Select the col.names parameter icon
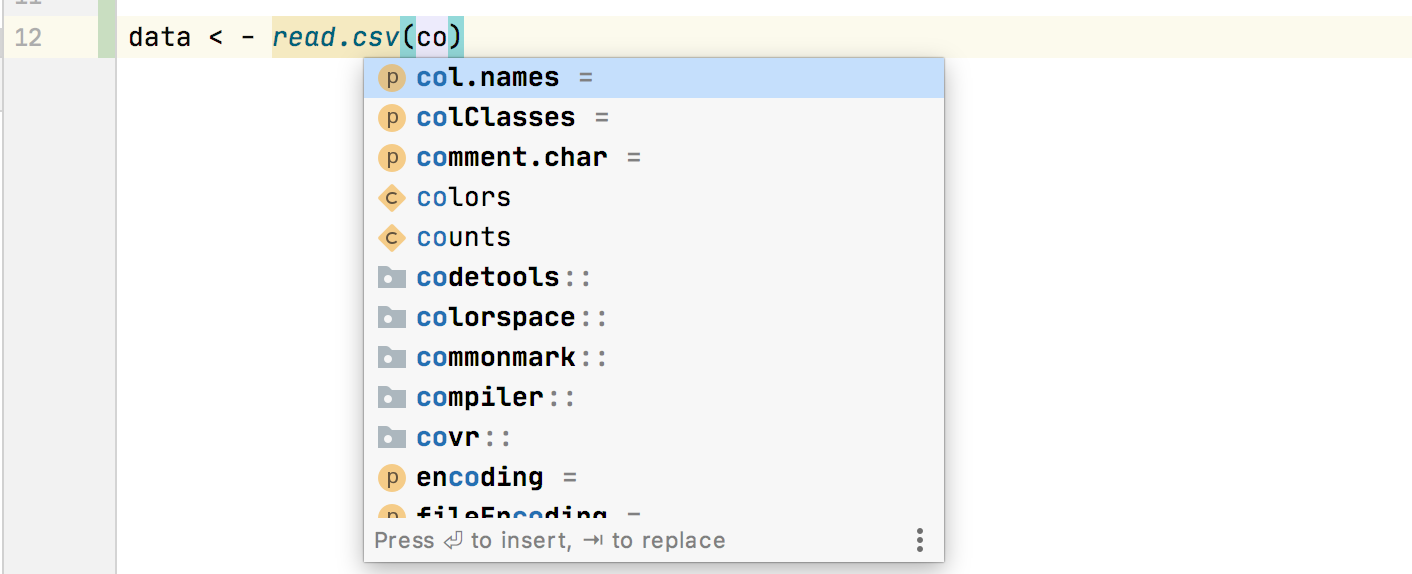The width and height of the screenshot is (1412, 574). pyautogui.click(x=391, y=78)
